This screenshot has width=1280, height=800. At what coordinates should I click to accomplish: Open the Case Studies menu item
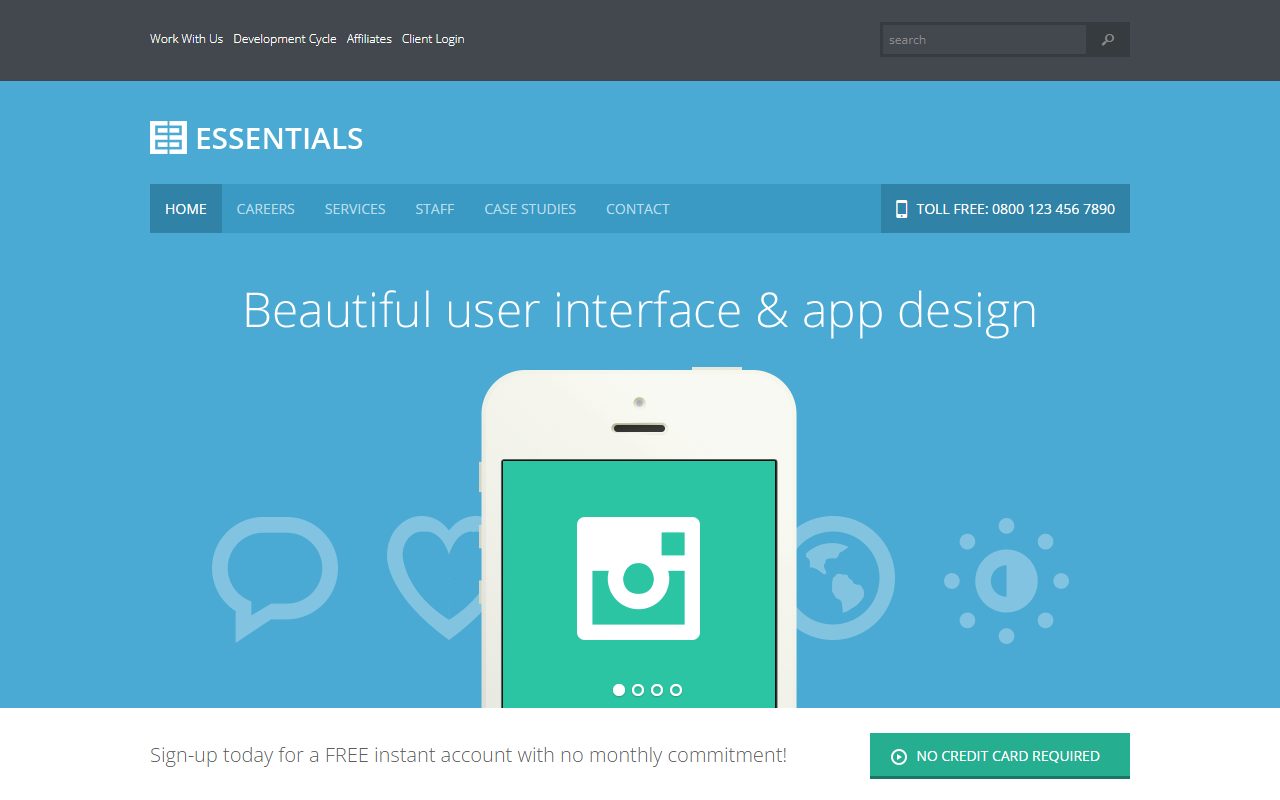coord(530,209)
